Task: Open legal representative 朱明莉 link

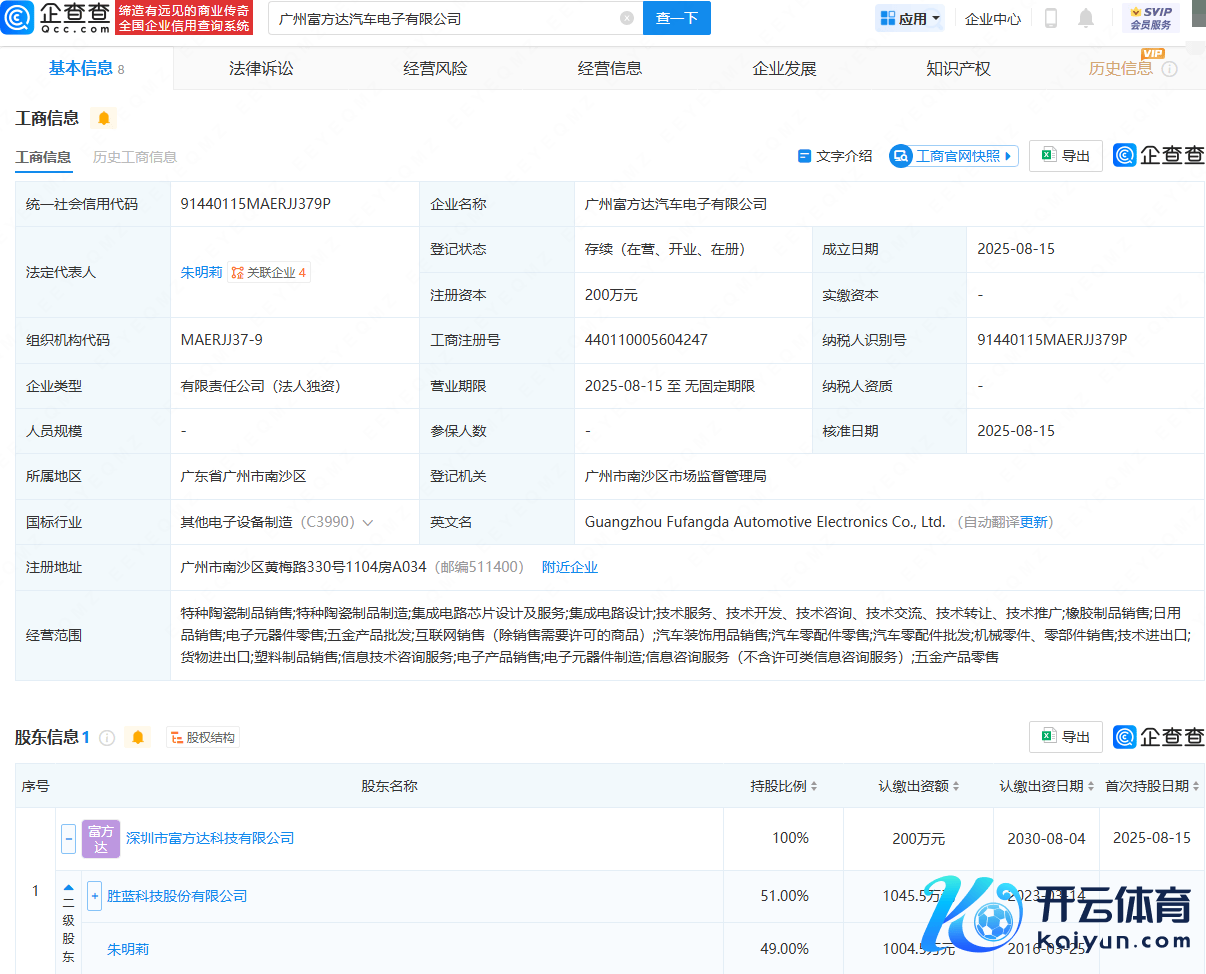Action: (x=201, y=272)
